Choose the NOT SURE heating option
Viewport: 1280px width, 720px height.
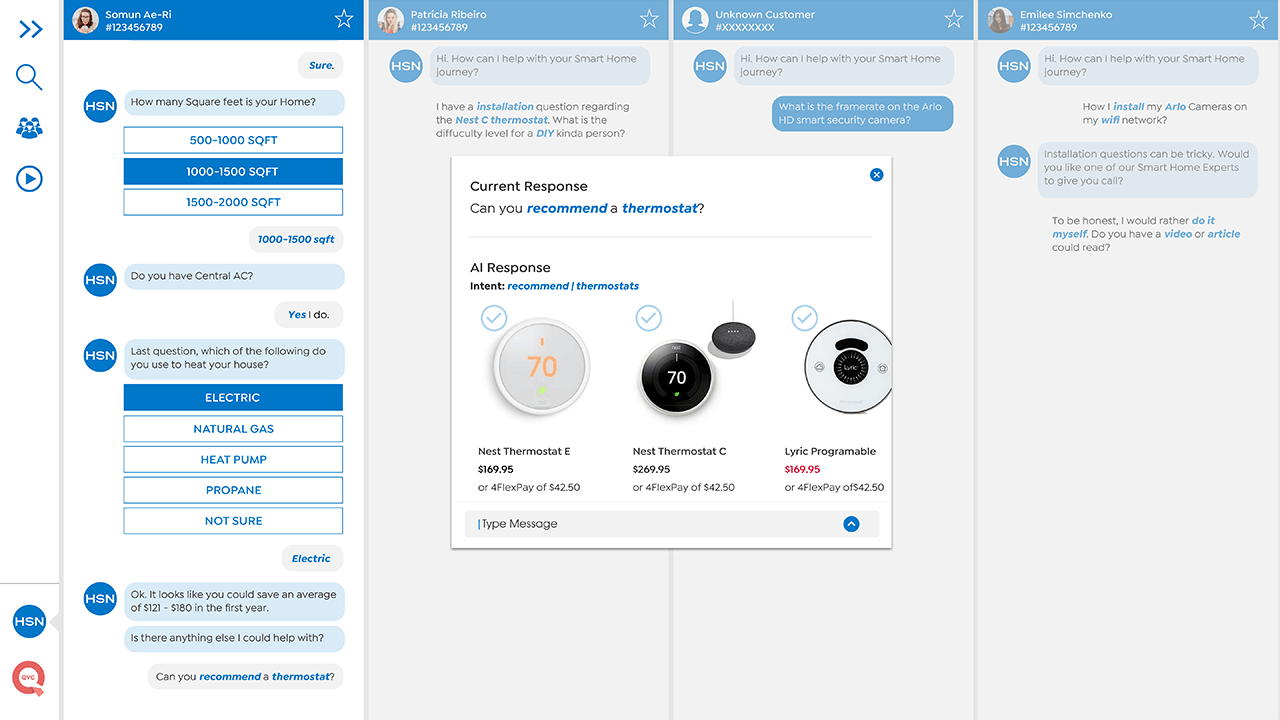(233, 521)
